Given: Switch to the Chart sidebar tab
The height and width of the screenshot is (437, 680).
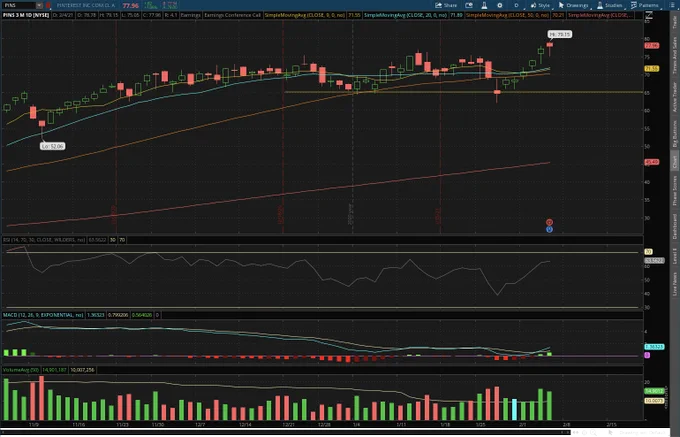Looking at the screenshot, I should (x=675, y=161).
